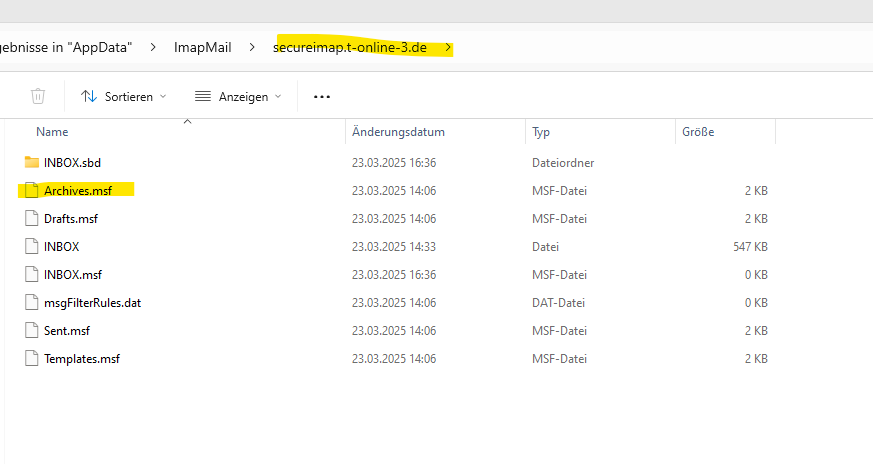Viewport: 873px width, 464px height.
Task: Sort by the Name column header
Action: (52, 132)
